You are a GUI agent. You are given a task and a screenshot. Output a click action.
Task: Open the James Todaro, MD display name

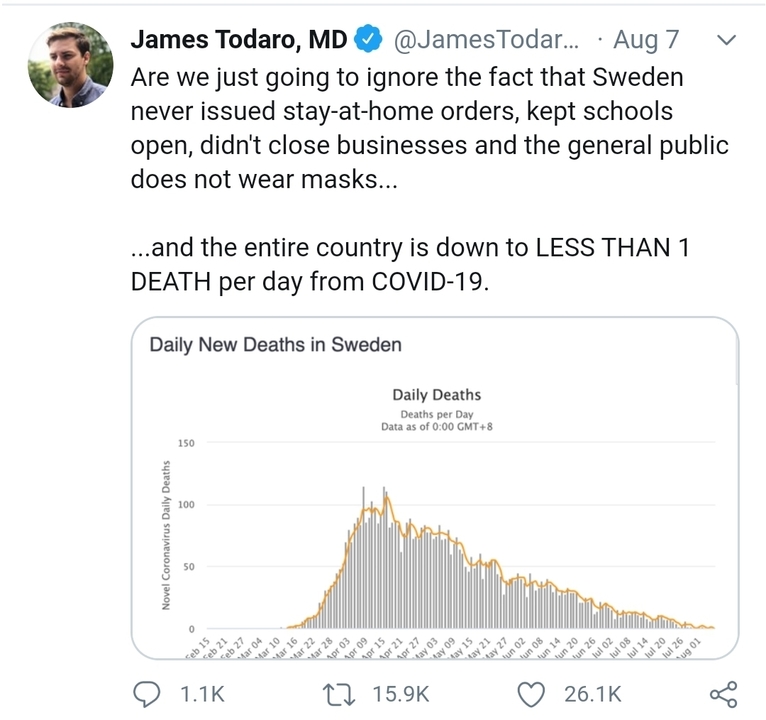[239, 40]
